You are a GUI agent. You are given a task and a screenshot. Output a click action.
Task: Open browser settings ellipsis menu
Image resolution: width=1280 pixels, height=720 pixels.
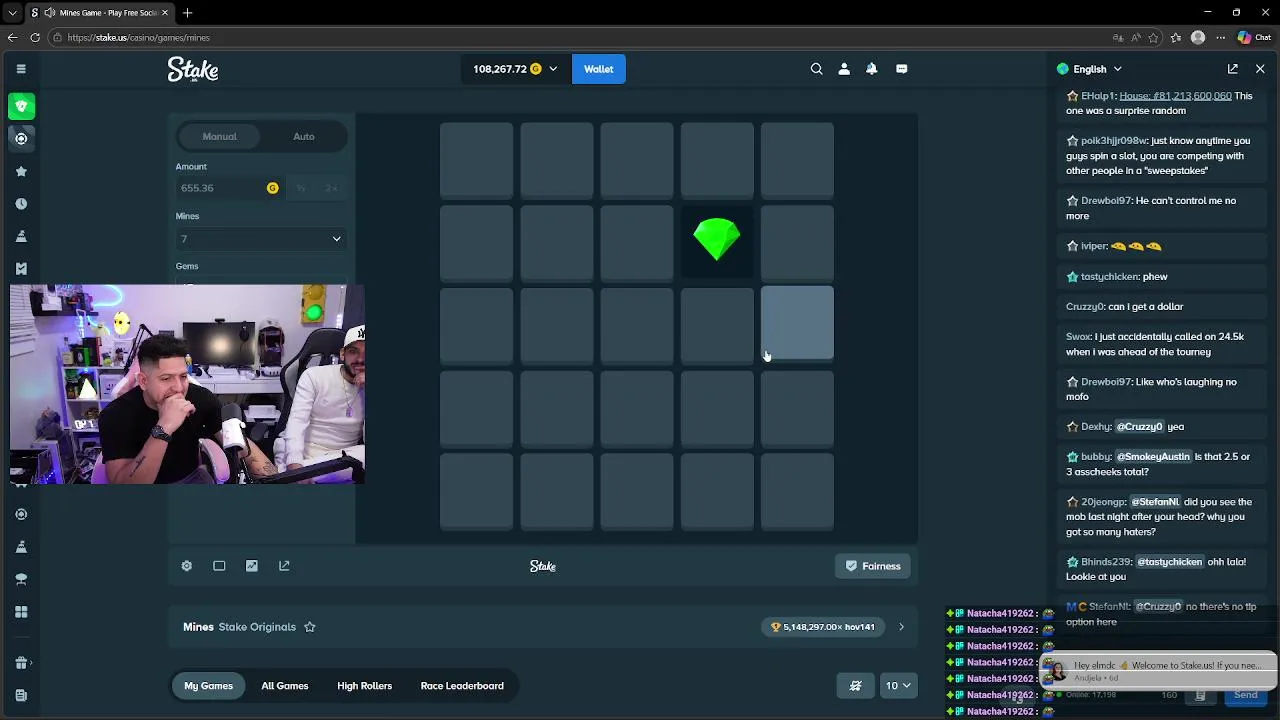tap(1221, 38)
